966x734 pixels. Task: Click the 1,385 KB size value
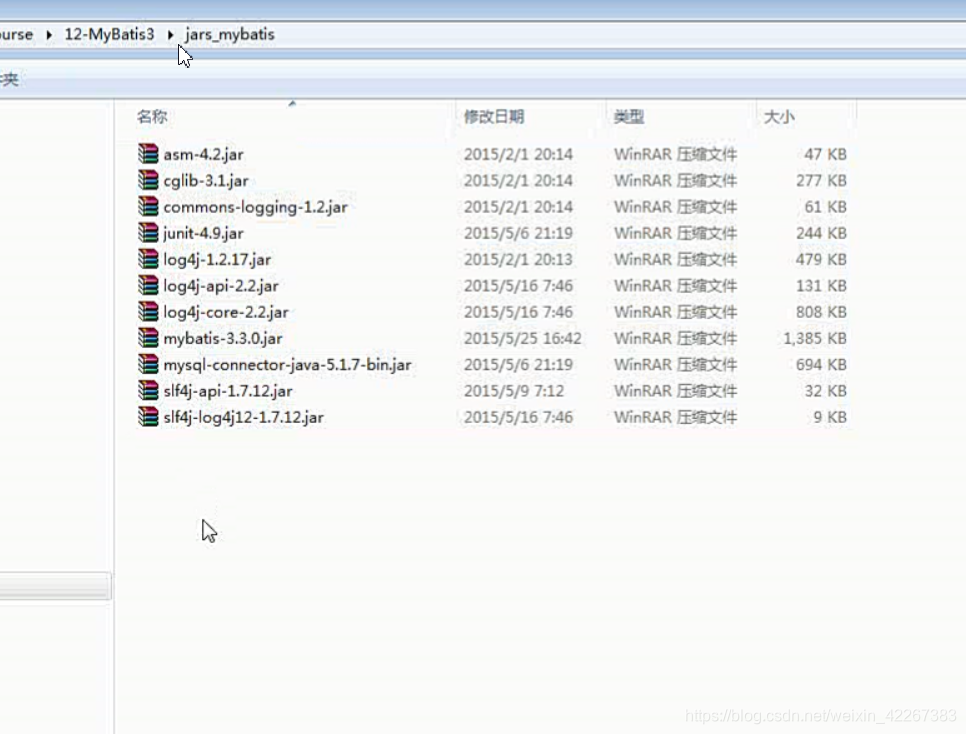(814, 338)
